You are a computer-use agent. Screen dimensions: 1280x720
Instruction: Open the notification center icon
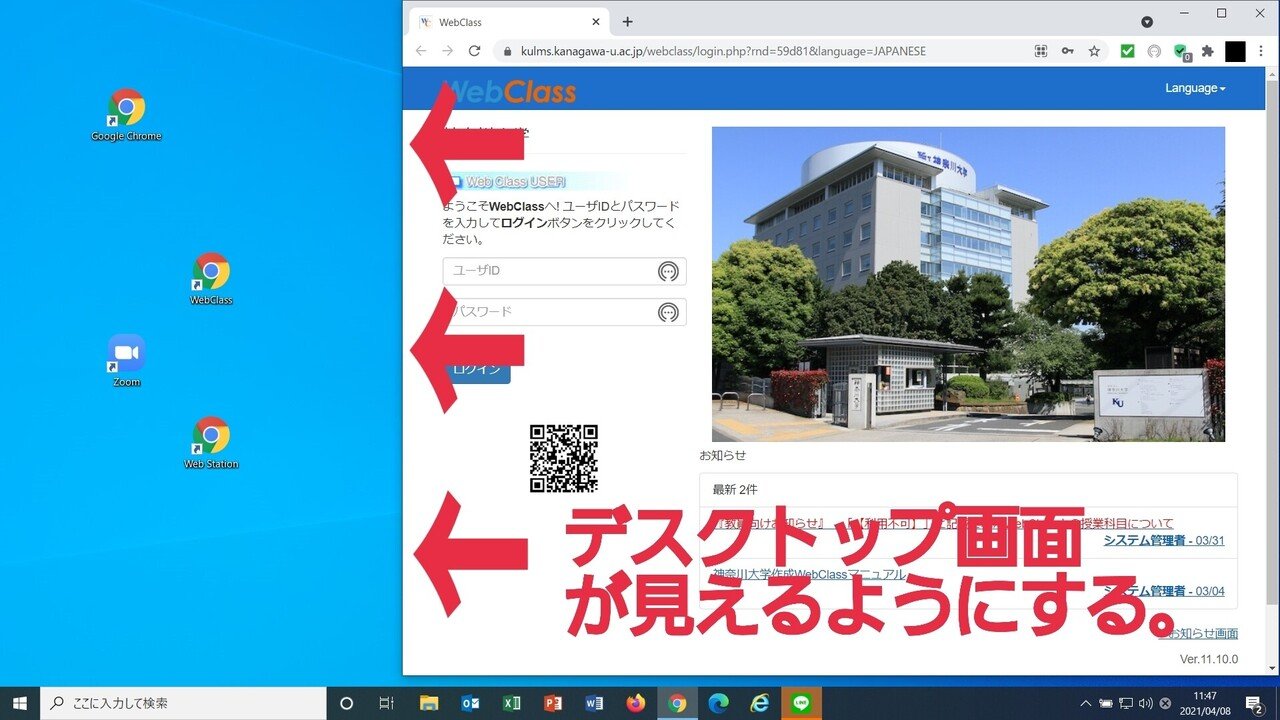coord(1254,703)
